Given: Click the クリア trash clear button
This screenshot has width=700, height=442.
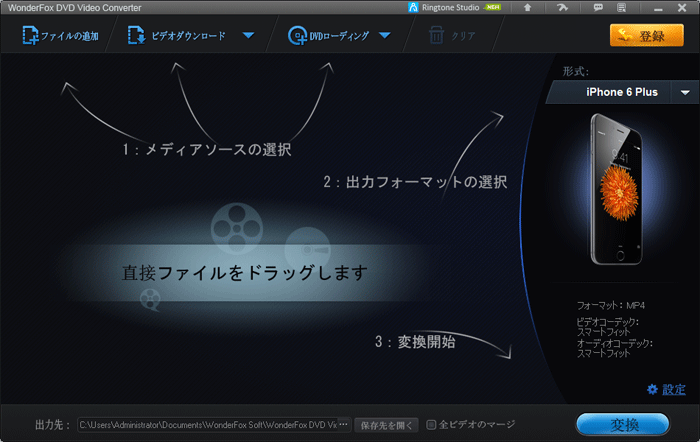Looking at the screenshot, I should coord(452,35).
